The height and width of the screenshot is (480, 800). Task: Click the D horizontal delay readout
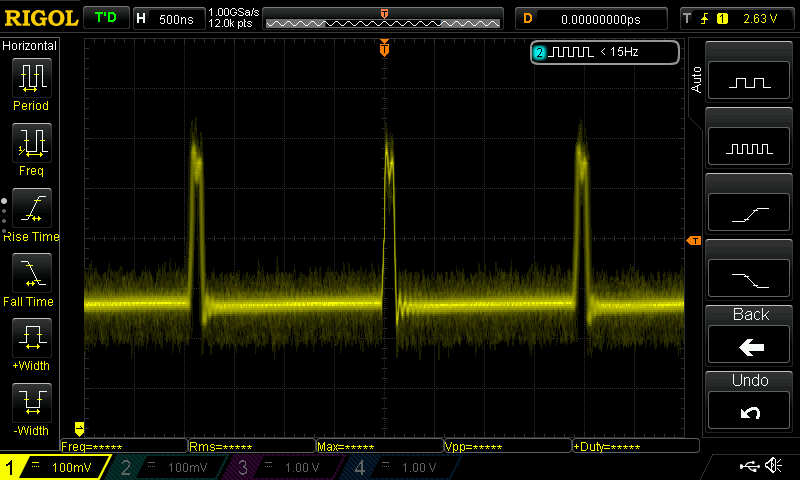pos(591,19)
